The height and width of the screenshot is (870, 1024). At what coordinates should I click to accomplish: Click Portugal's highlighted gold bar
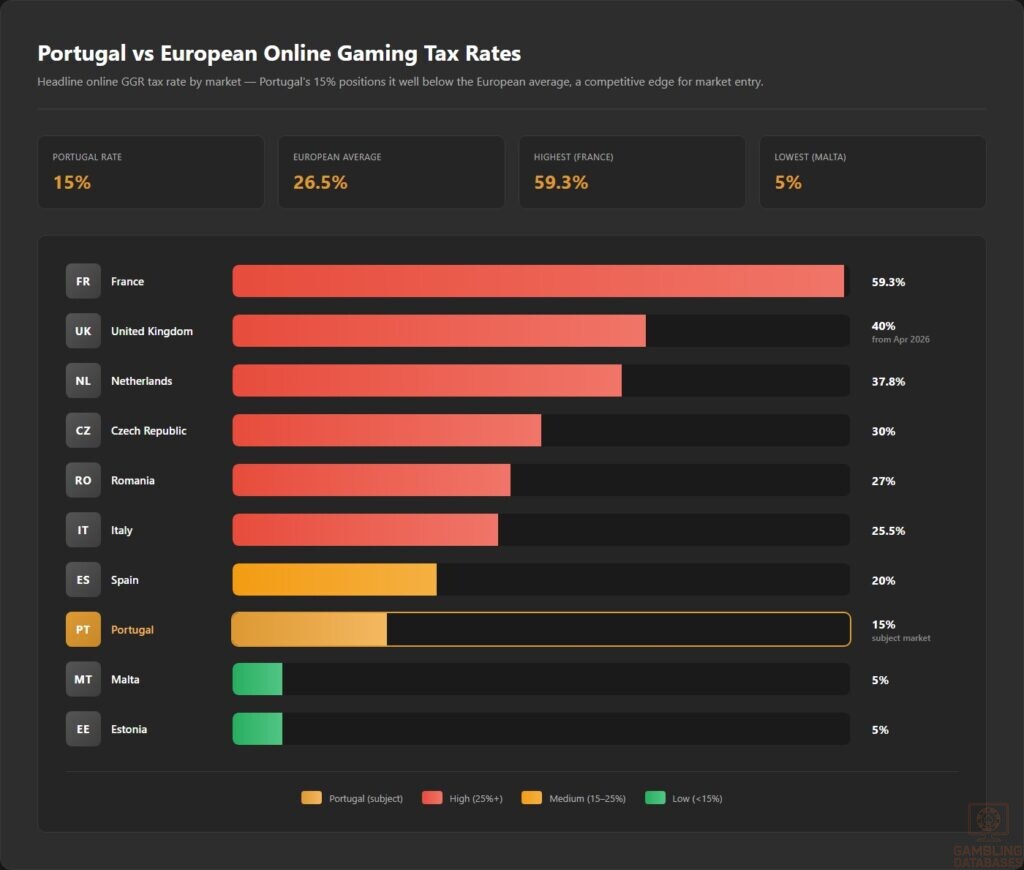[310, 629]
